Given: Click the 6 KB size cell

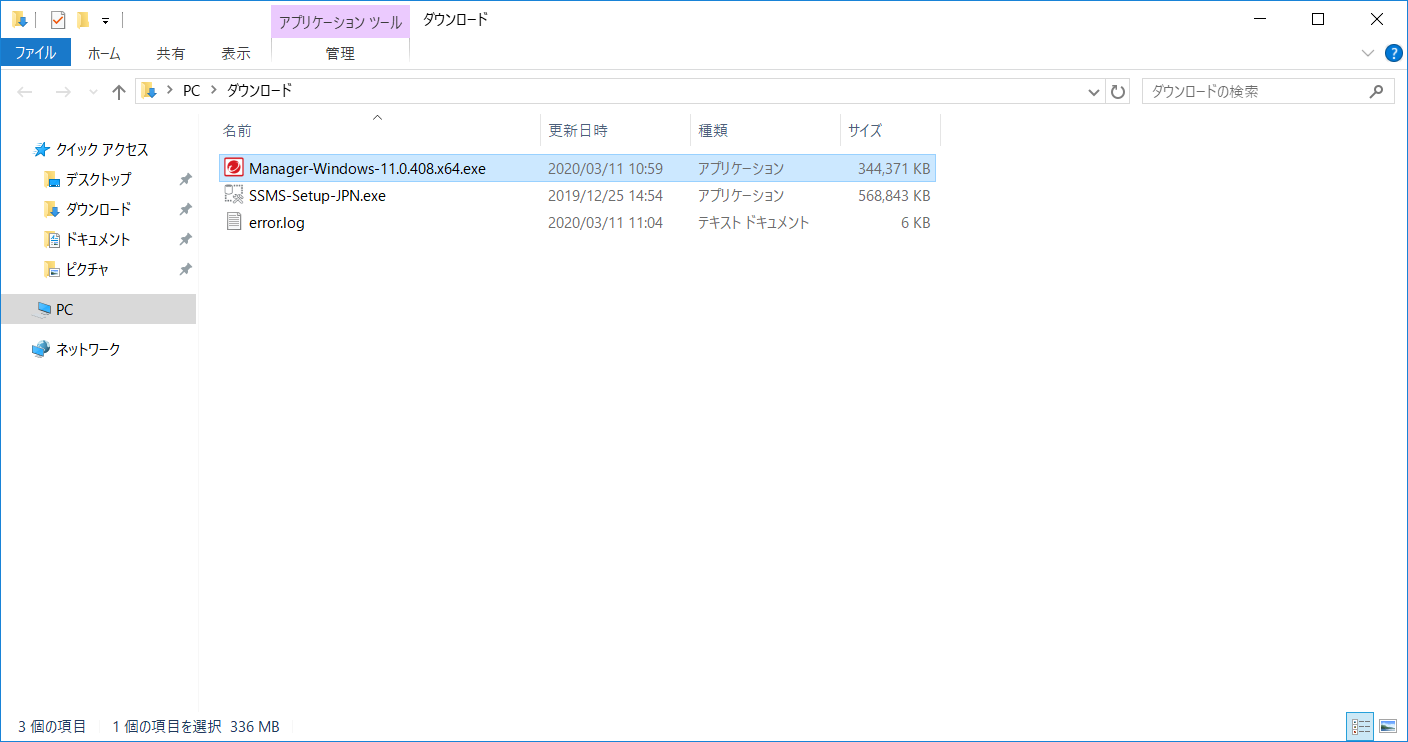Looking at the screenshot, I should [x=915, y=223].
